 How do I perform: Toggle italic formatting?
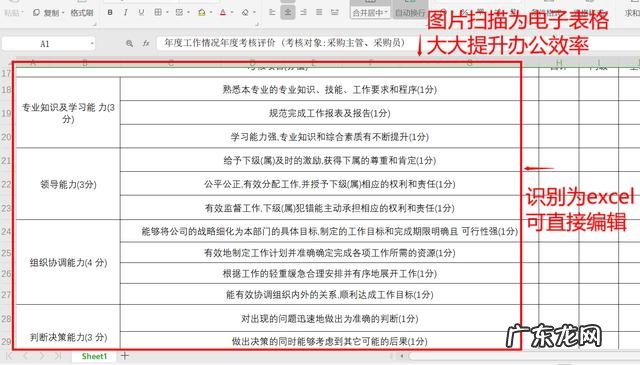point(125,13)
